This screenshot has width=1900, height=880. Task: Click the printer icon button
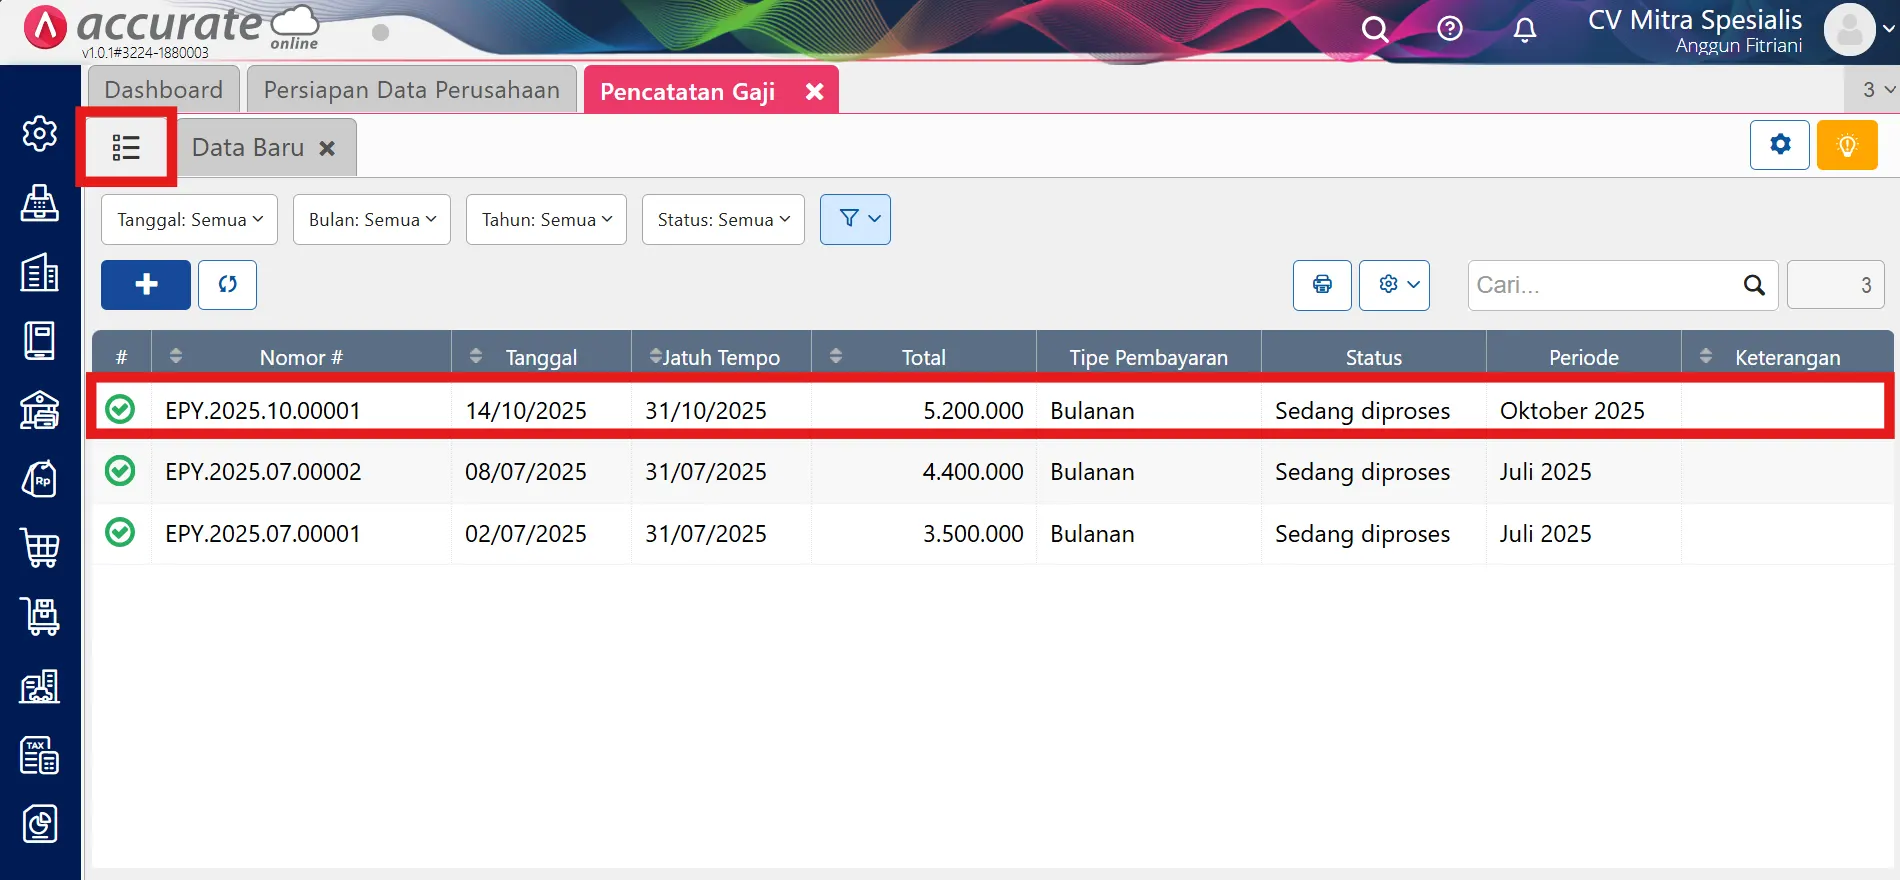pos(1322,285)
